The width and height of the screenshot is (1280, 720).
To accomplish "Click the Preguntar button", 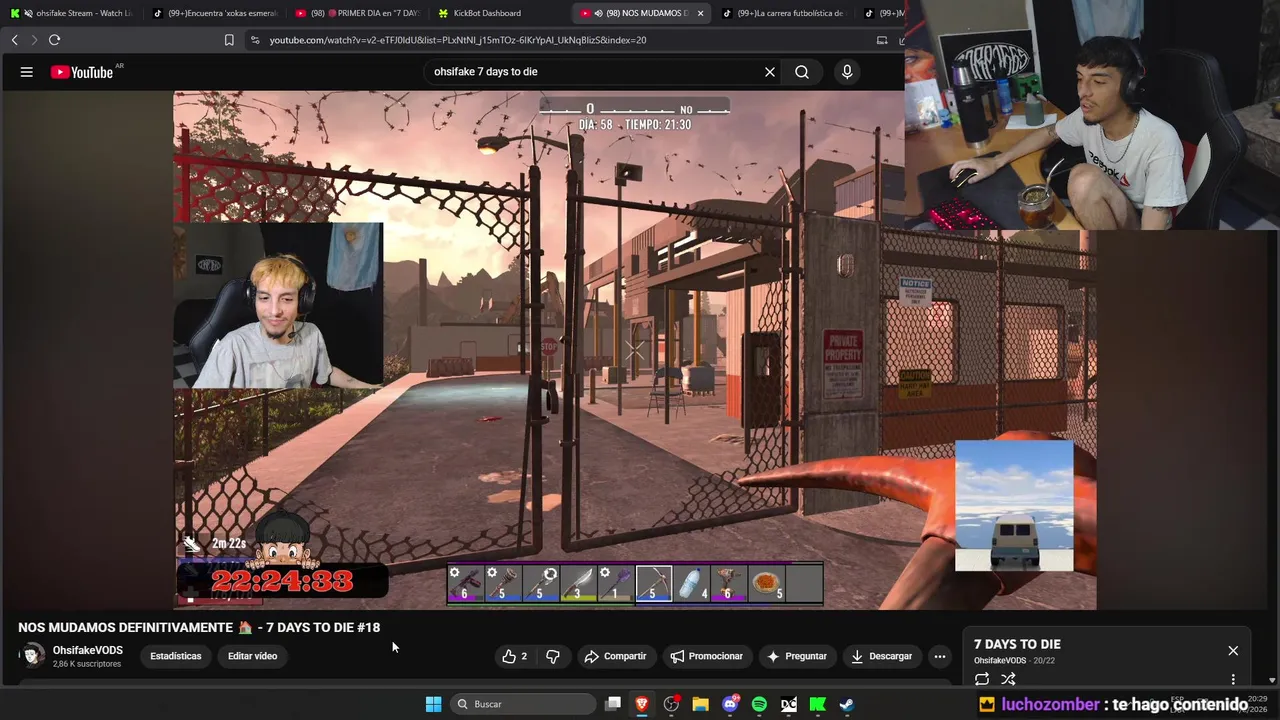I will (797, 656).
